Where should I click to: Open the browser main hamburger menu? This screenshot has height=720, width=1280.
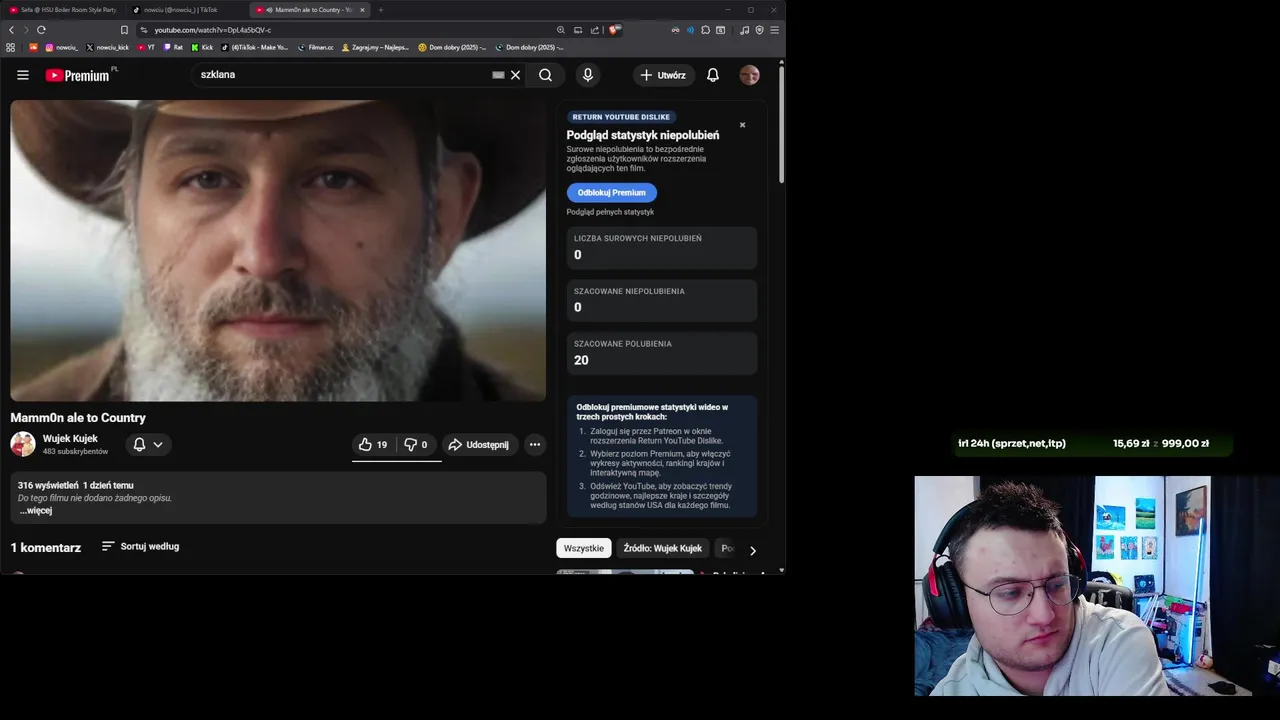click(x=775, y=30)
